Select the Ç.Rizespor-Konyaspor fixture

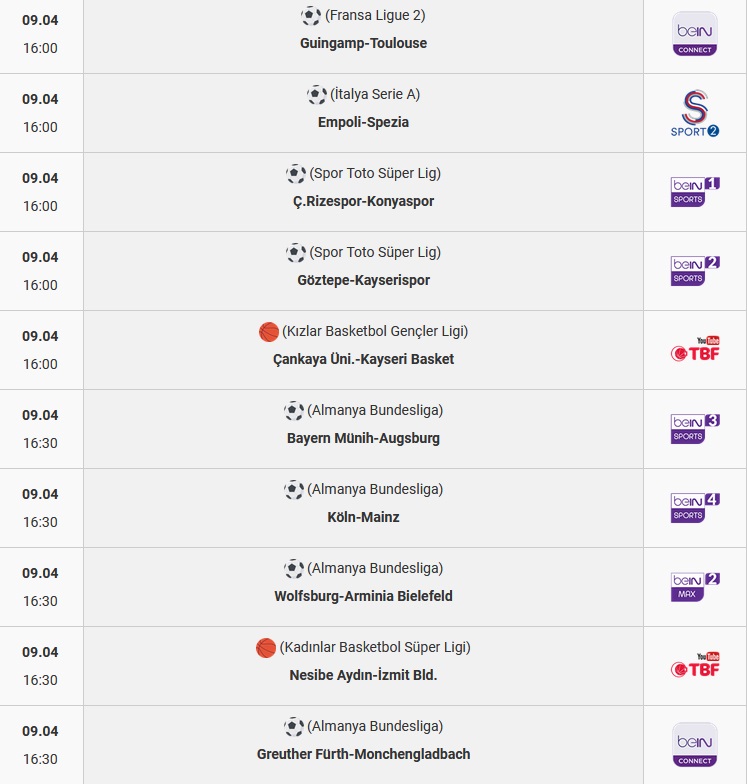tap(364, 201)
